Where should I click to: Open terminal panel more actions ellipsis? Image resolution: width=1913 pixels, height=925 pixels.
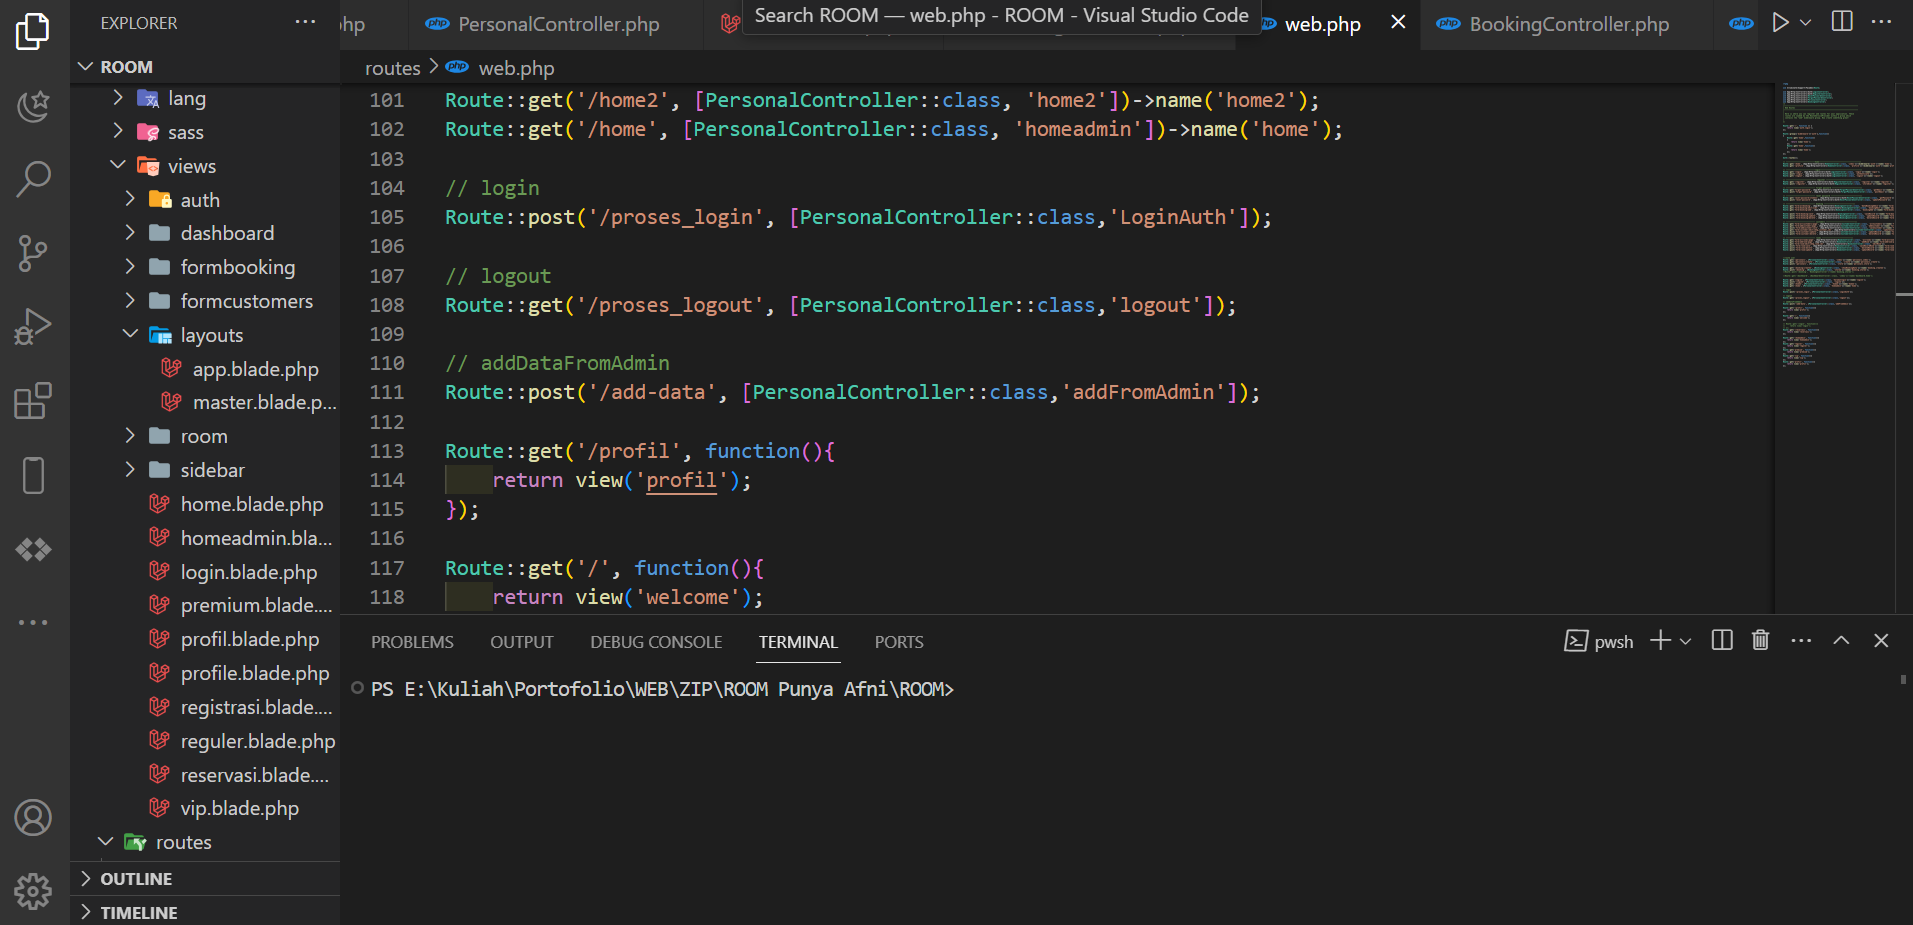point(1801,640)
